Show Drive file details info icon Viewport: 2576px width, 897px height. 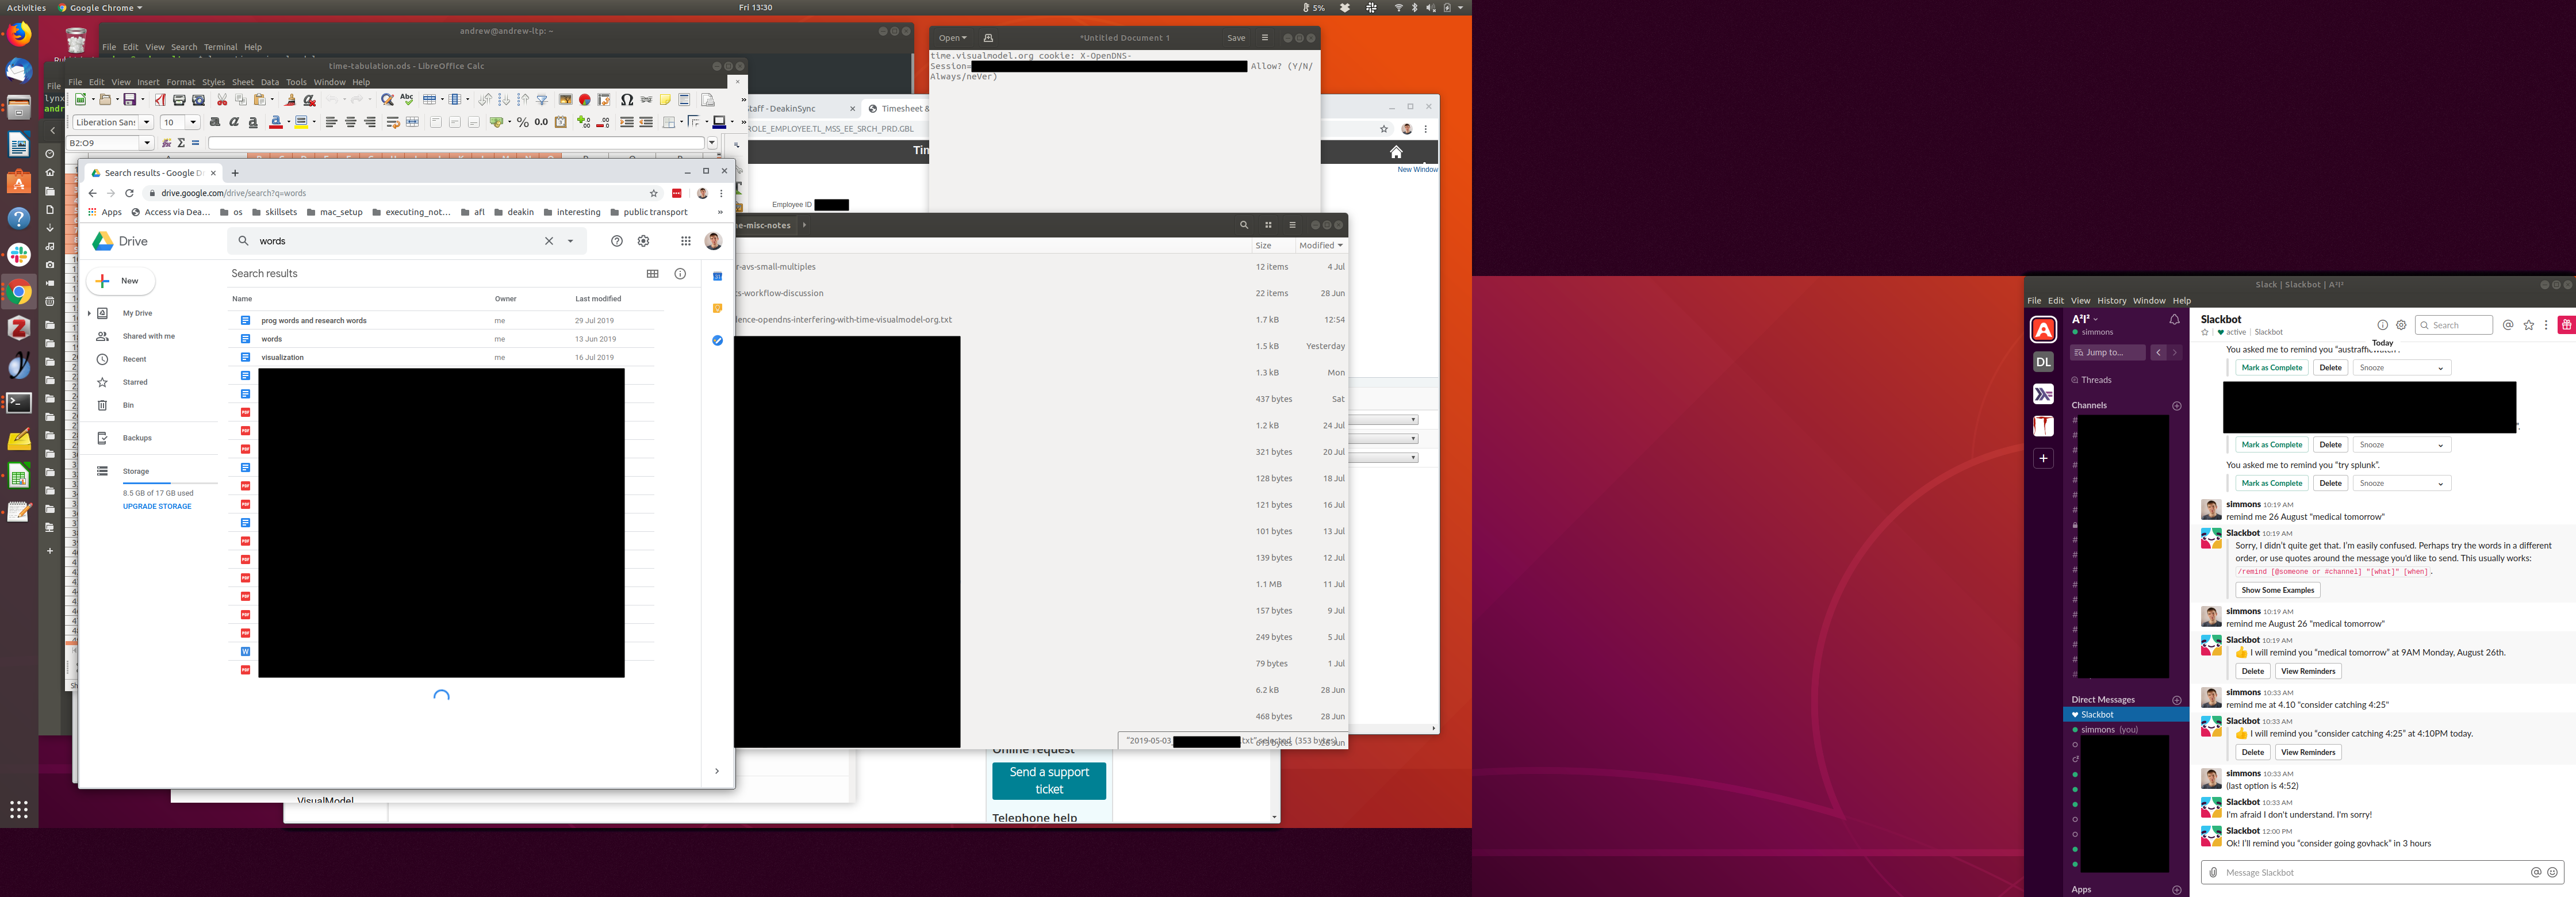[680, 274]
